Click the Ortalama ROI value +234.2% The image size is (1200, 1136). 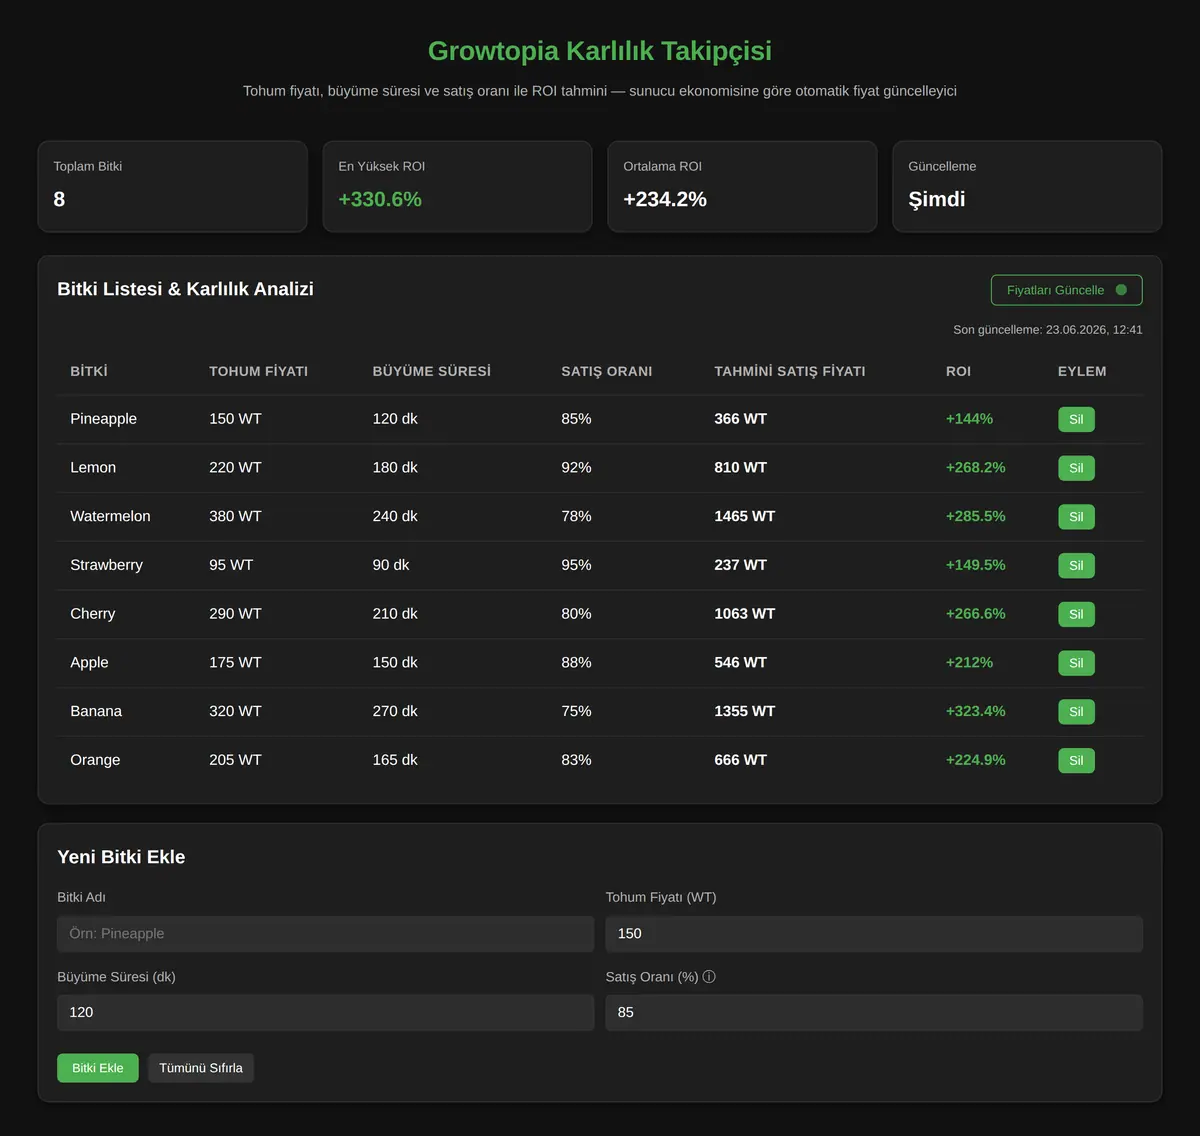665,199
